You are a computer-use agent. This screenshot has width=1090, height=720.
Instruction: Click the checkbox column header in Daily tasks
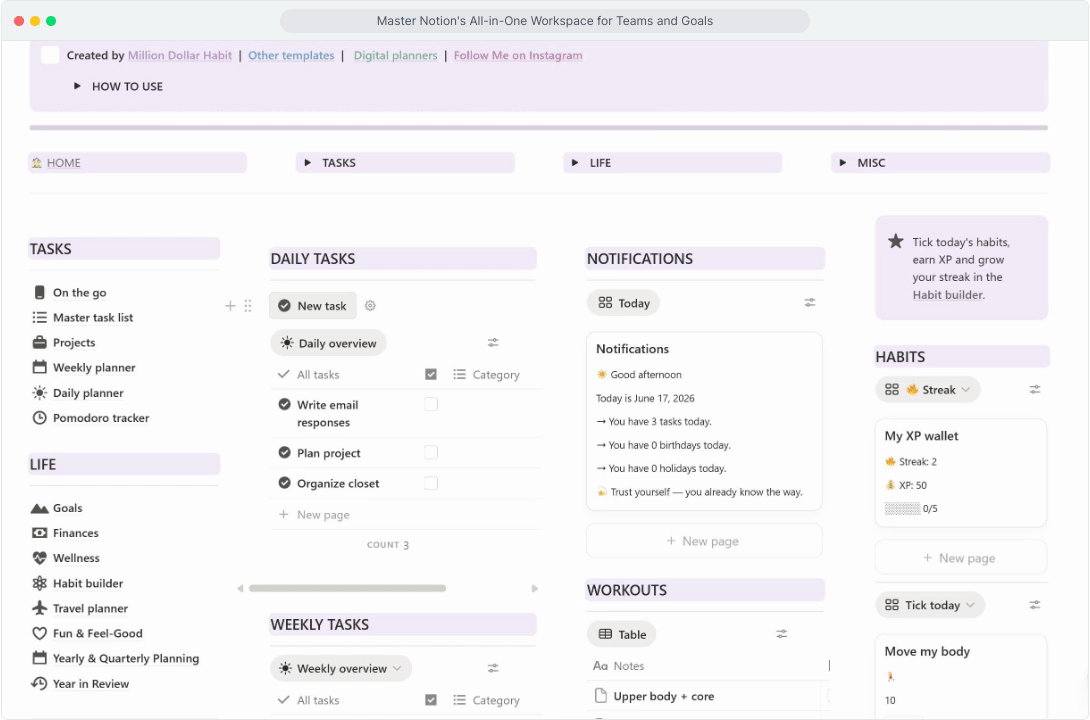coord(431,375)
